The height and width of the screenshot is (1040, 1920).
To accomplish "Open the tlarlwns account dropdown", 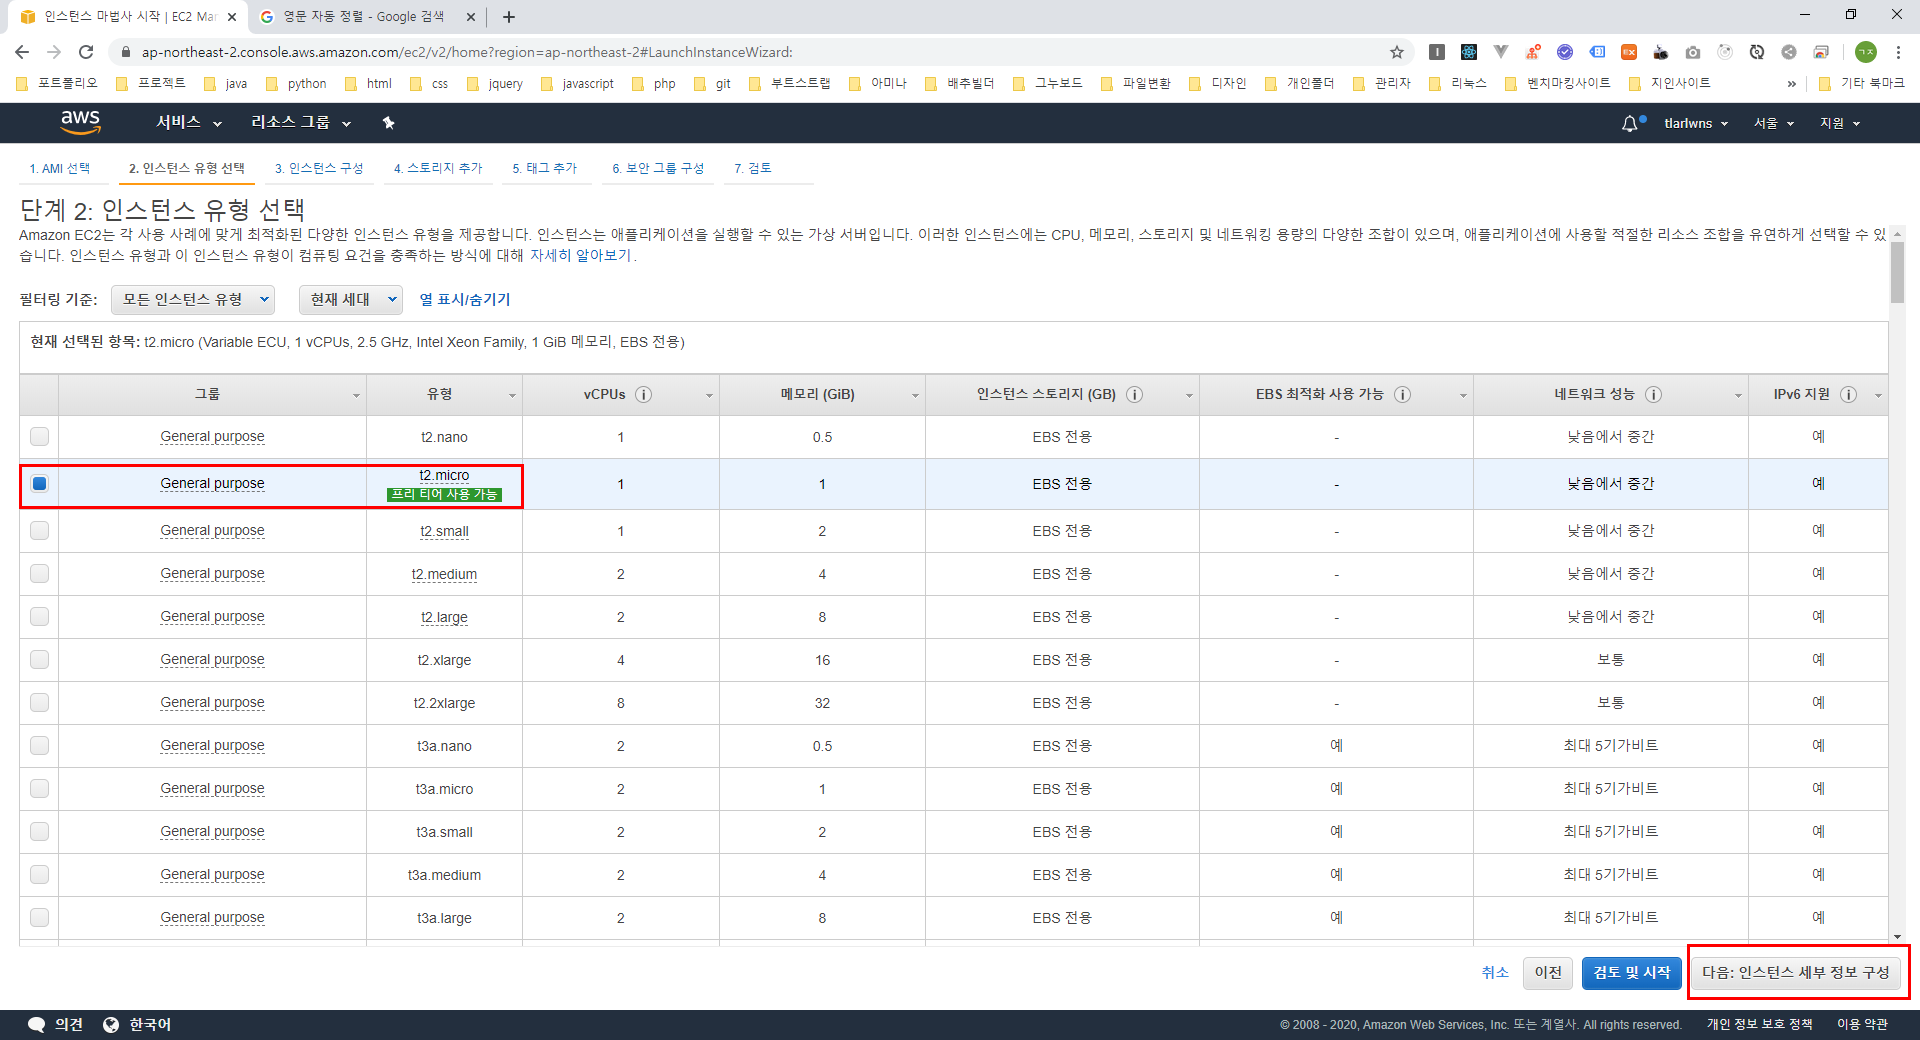I will pos(1696,123).
